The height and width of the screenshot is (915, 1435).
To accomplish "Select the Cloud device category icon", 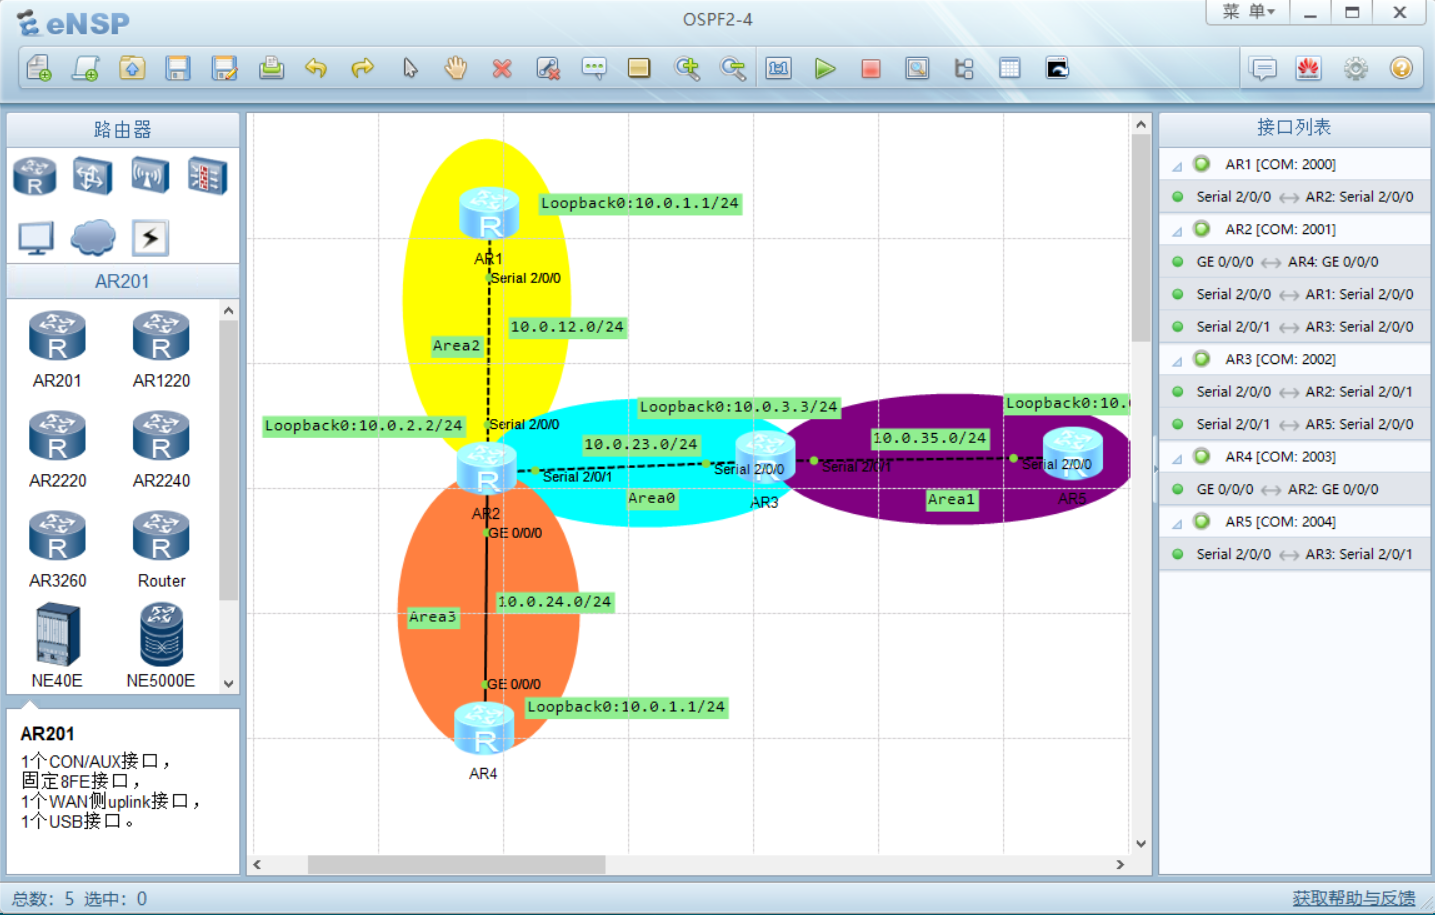I will (x=93, y=238).
